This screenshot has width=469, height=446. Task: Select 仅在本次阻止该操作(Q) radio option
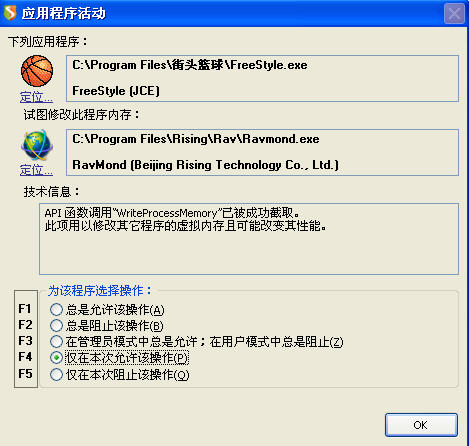(119, 374)
